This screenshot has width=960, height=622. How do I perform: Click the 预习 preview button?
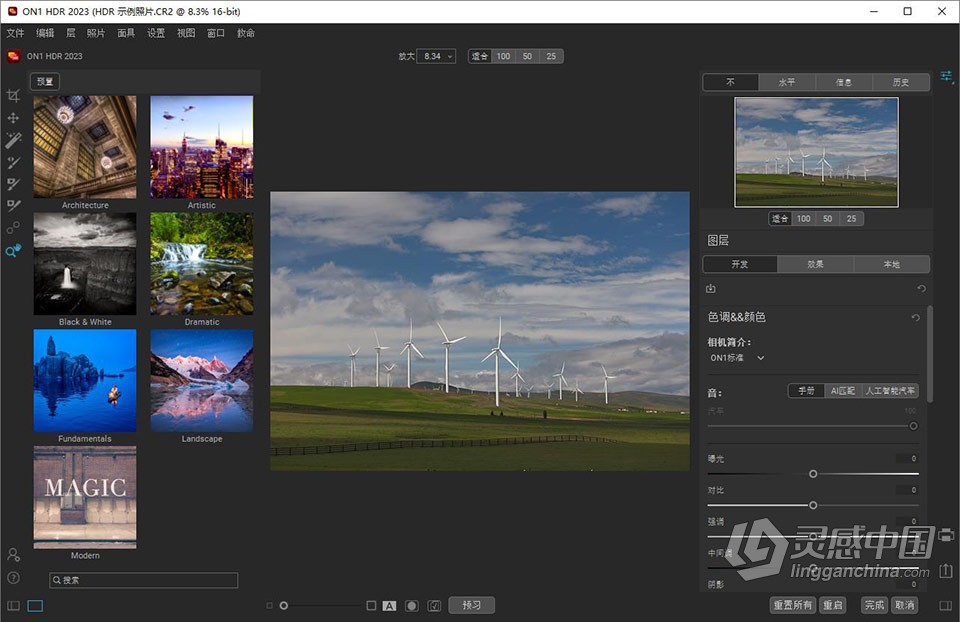(x=471, y=604)
